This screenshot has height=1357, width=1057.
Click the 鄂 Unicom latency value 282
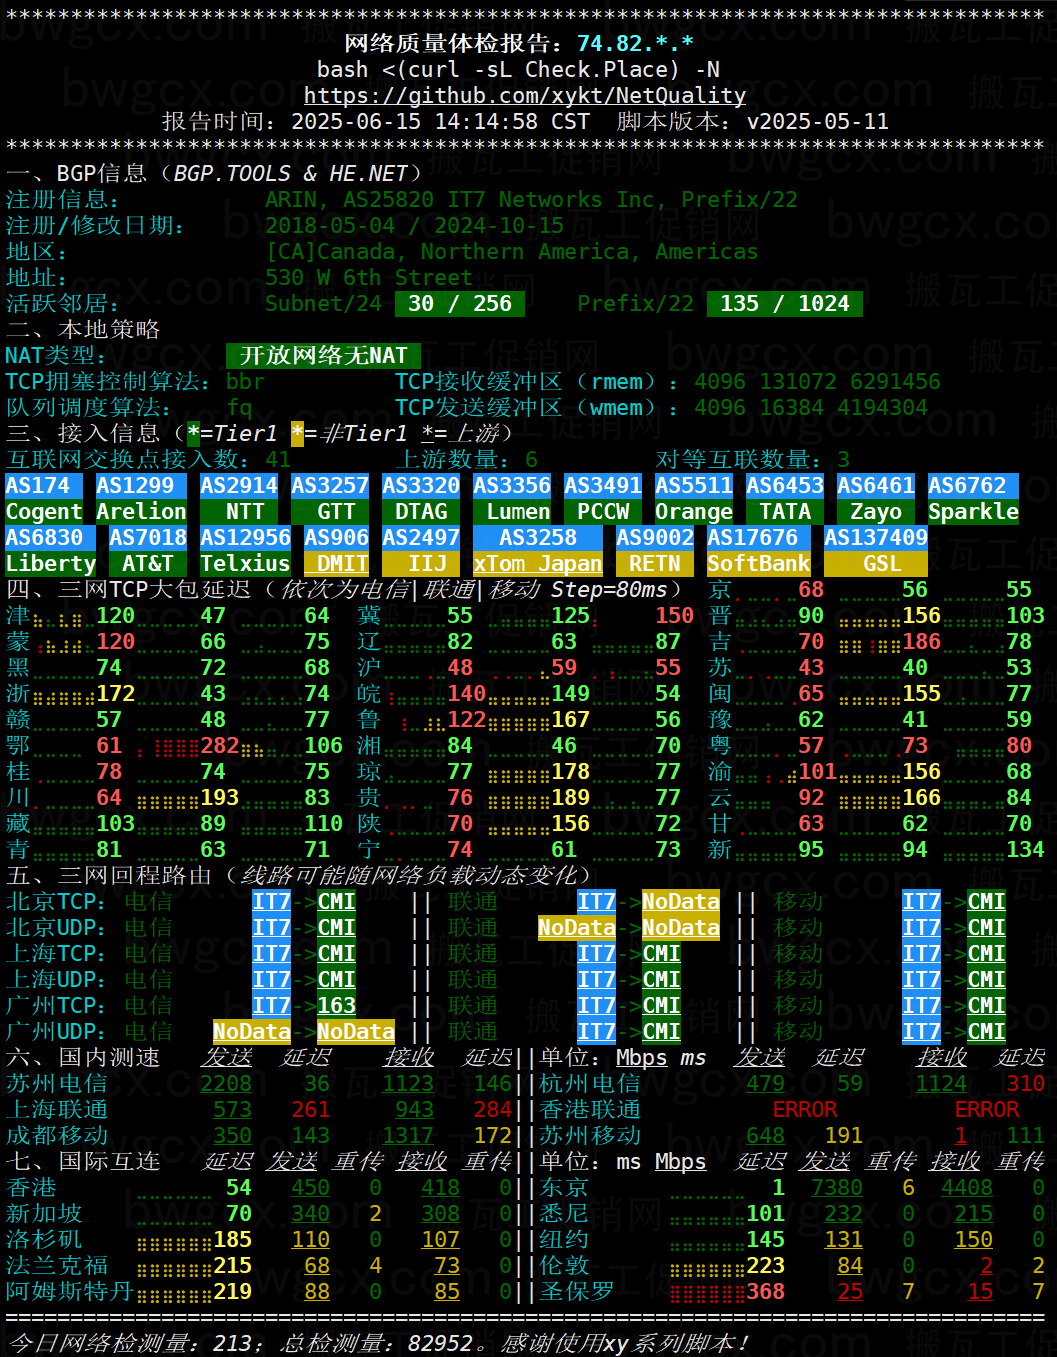point(219,745)
